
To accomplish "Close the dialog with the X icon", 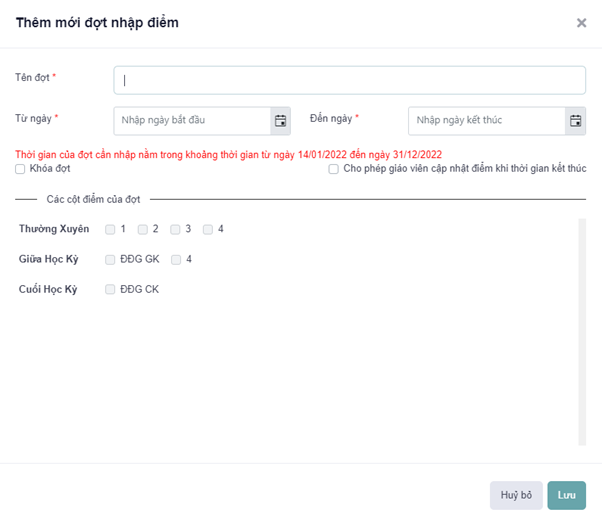I will pyautogui.click(x=581, y=22).
